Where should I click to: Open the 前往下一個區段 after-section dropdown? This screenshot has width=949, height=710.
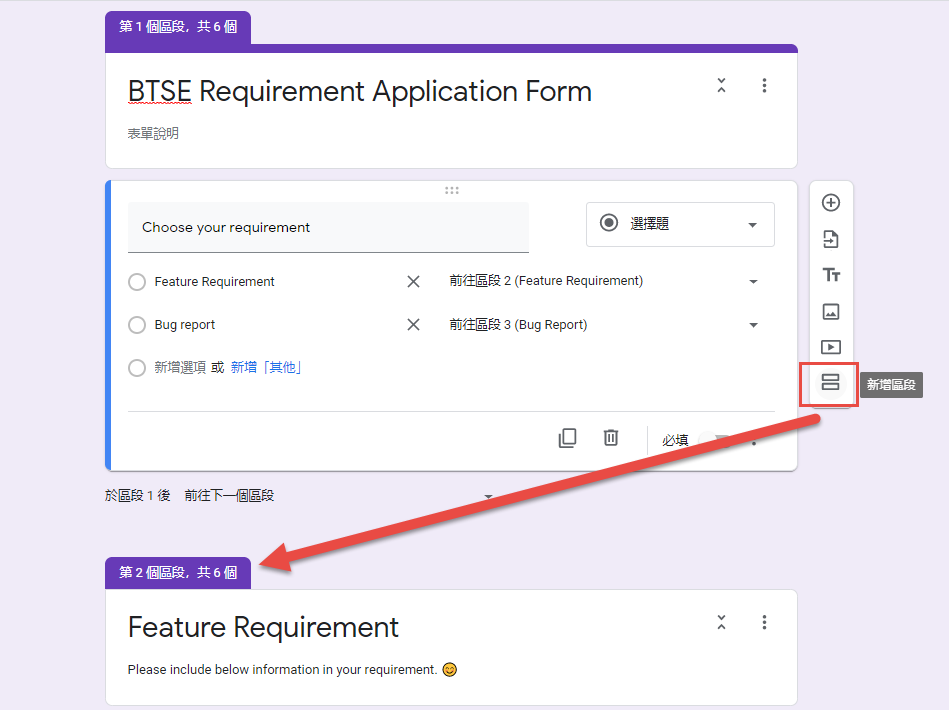coord(339,496)
